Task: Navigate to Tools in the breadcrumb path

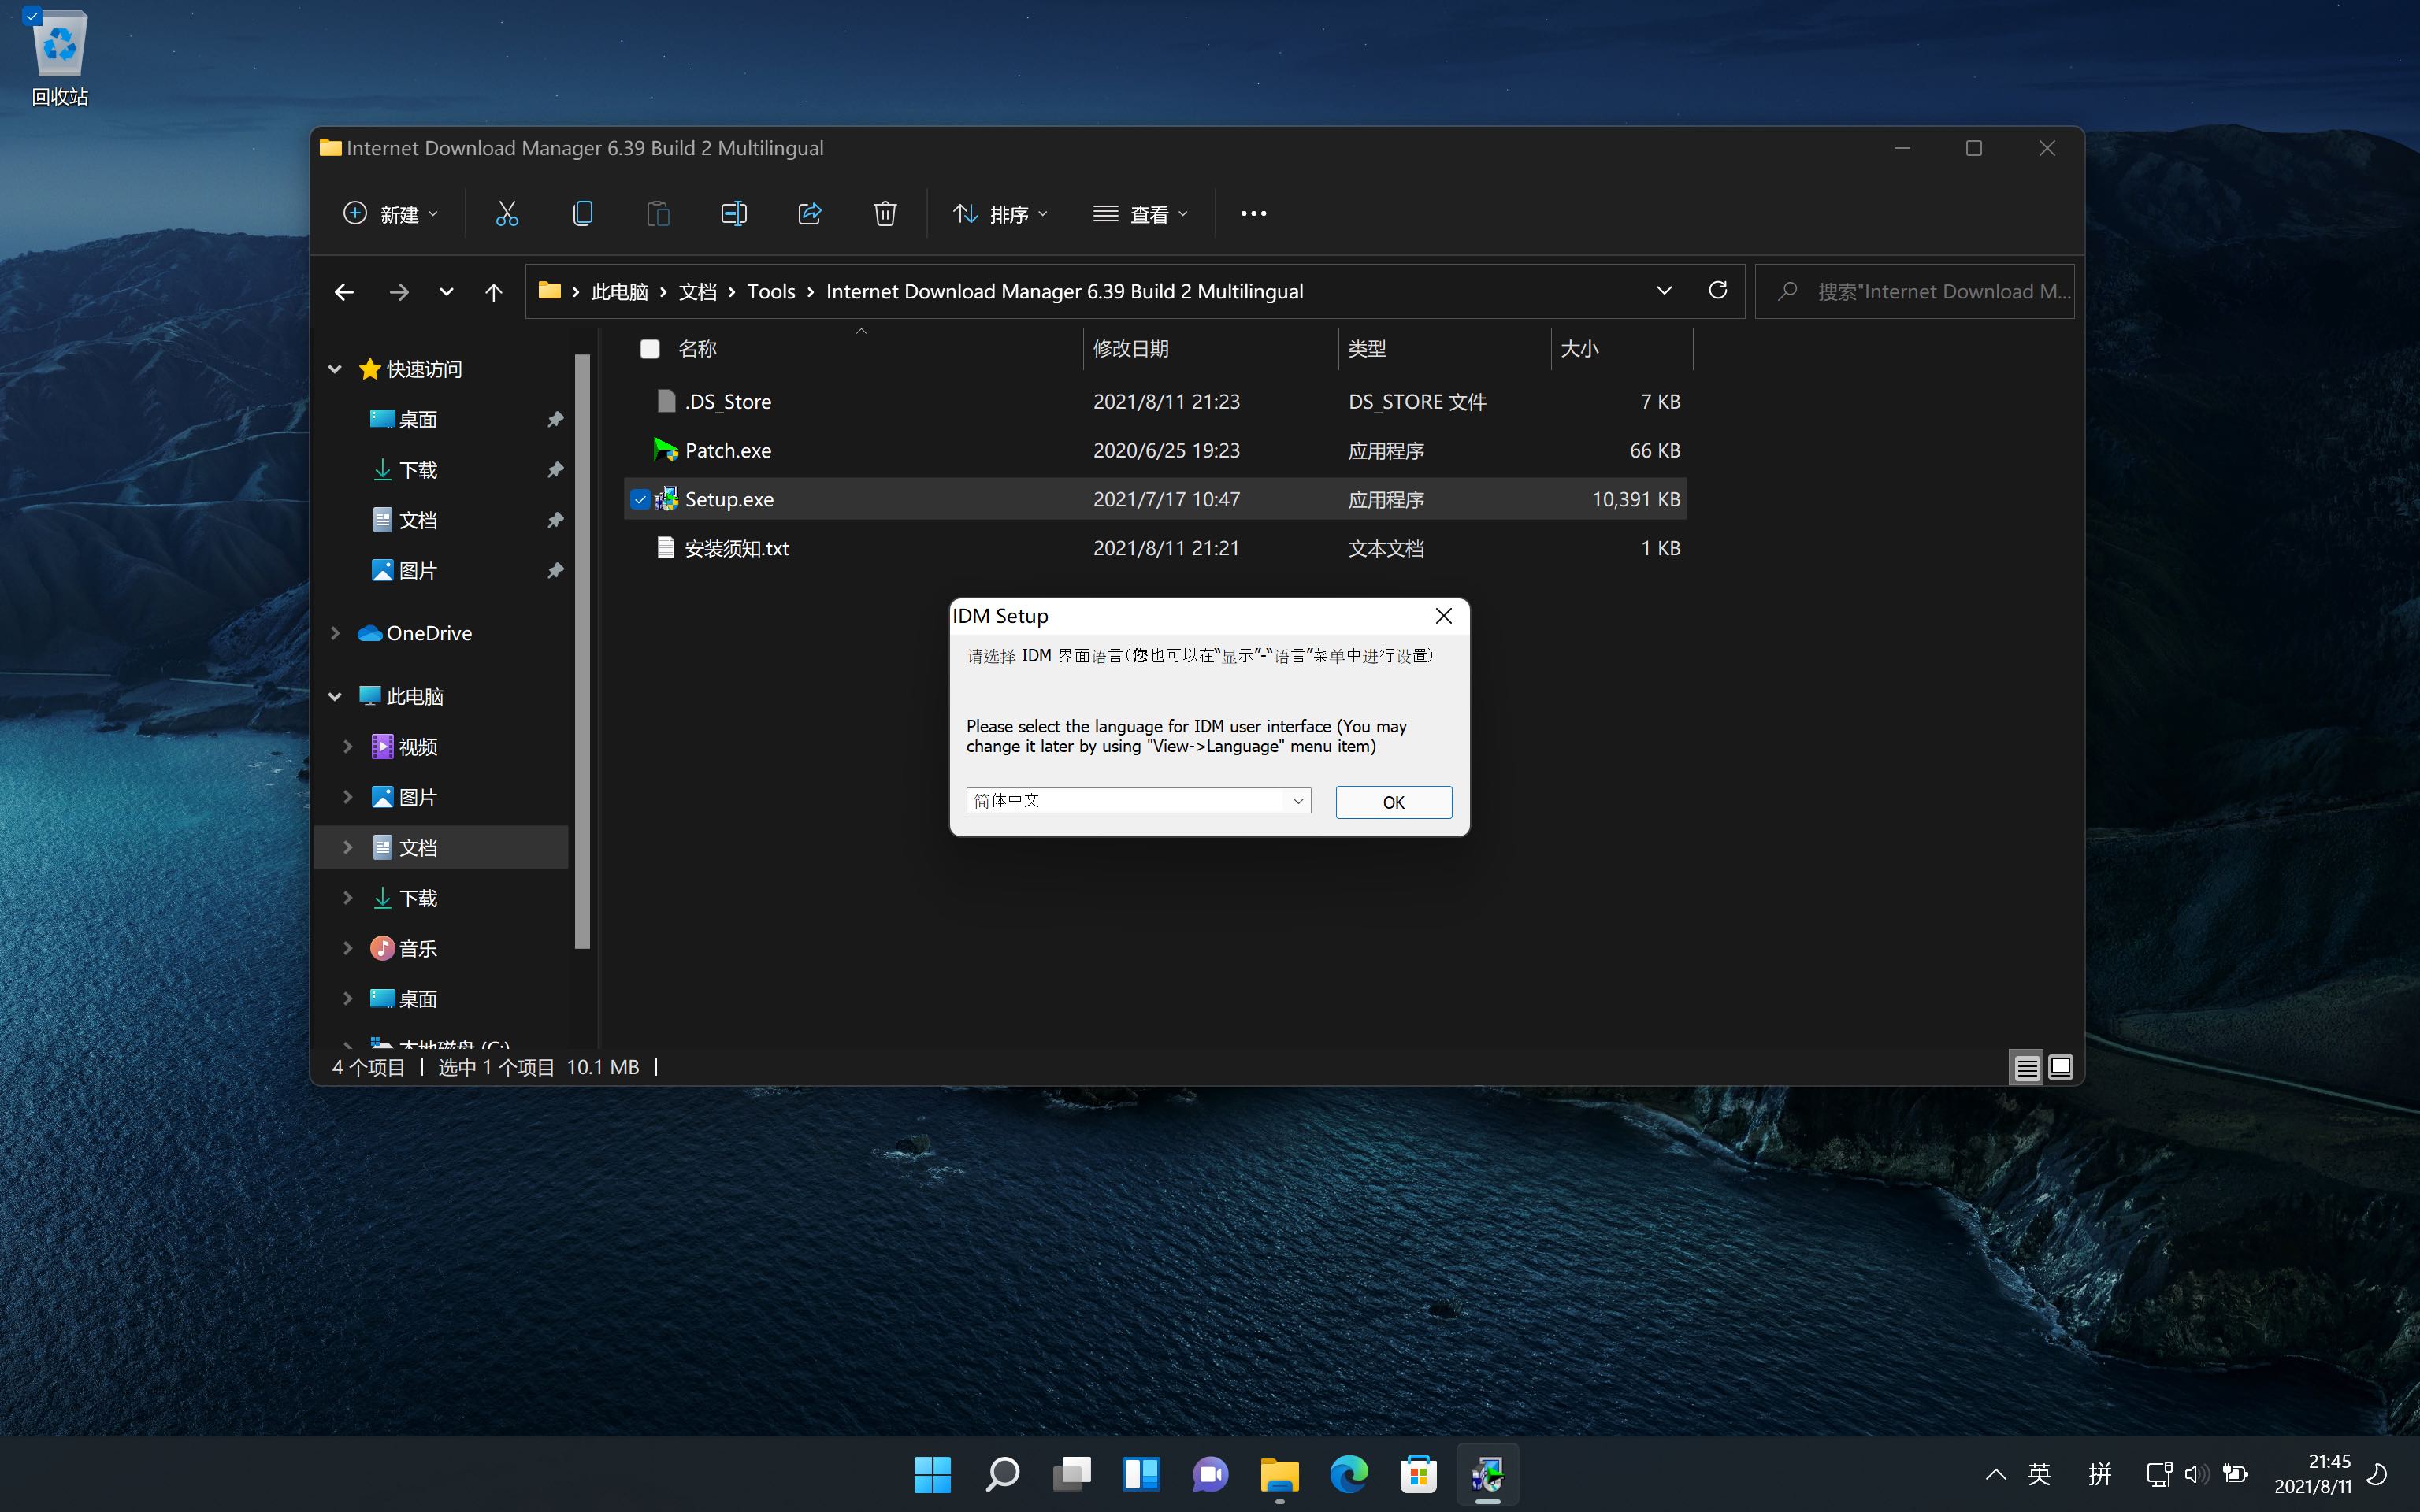Action: [x=771, y=292]
